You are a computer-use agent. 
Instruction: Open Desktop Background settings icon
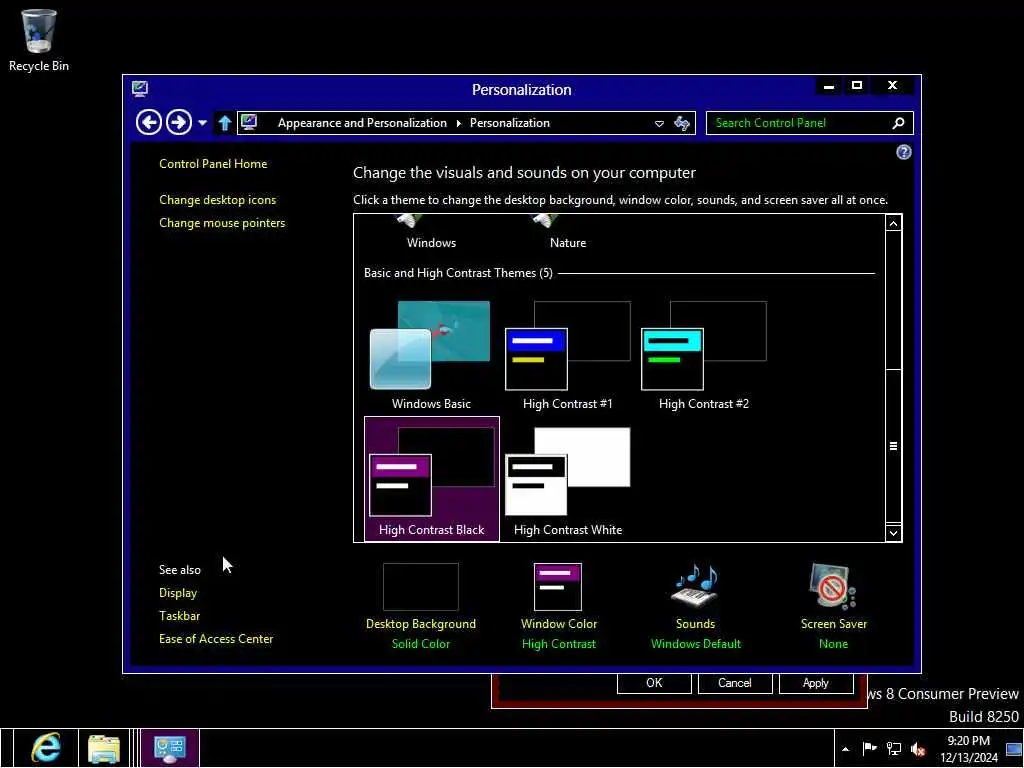(x=421, y=587)
